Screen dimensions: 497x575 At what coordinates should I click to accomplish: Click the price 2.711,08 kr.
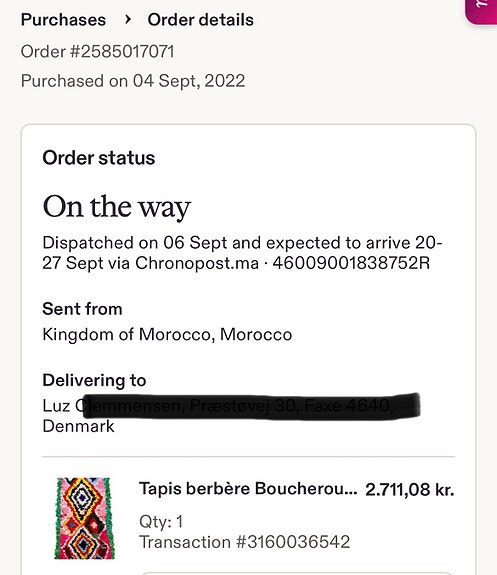pyautogui.click(x=410, y=490)
